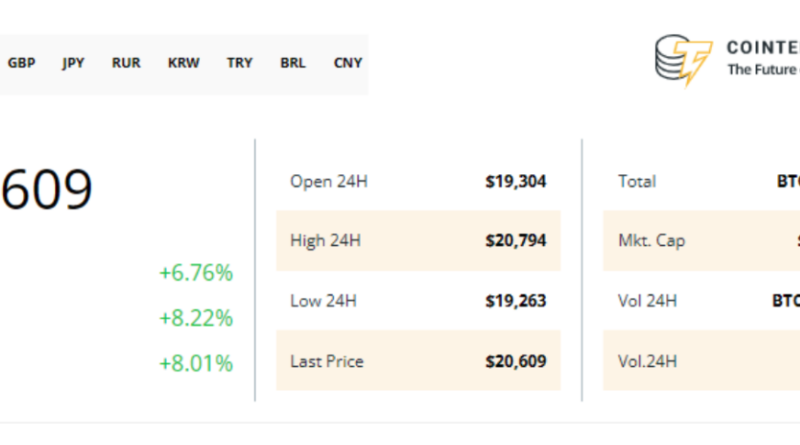Switch to the RUR currency tab
This screenshot has width=800, height=445.
point(126,62)
